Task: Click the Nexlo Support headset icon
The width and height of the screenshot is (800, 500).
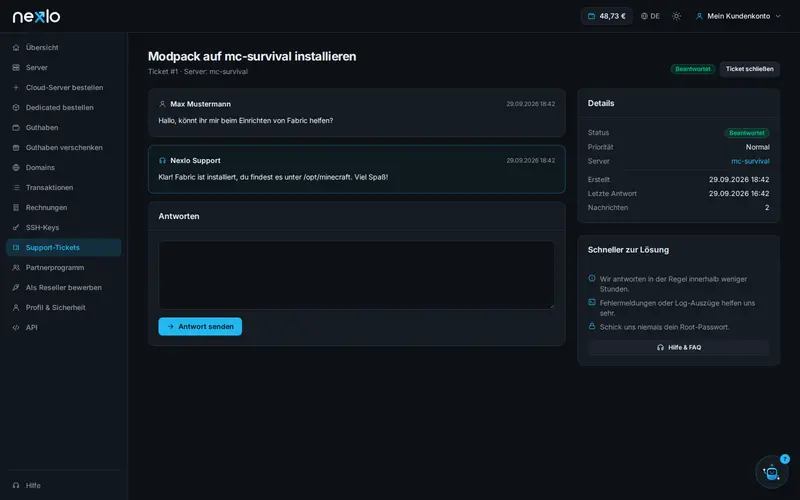Action: [162, 160]
